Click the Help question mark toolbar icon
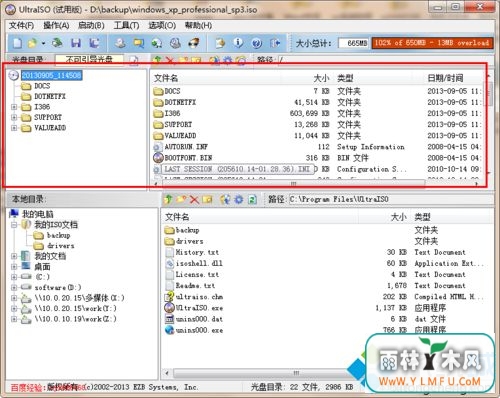Screen dimensions: 500x398 tap(257, 43)
